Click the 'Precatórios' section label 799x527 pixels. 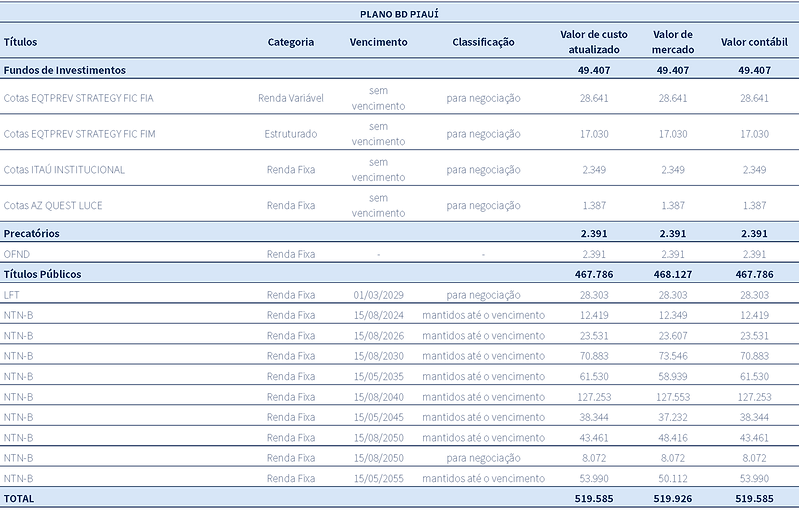(31, 233)
